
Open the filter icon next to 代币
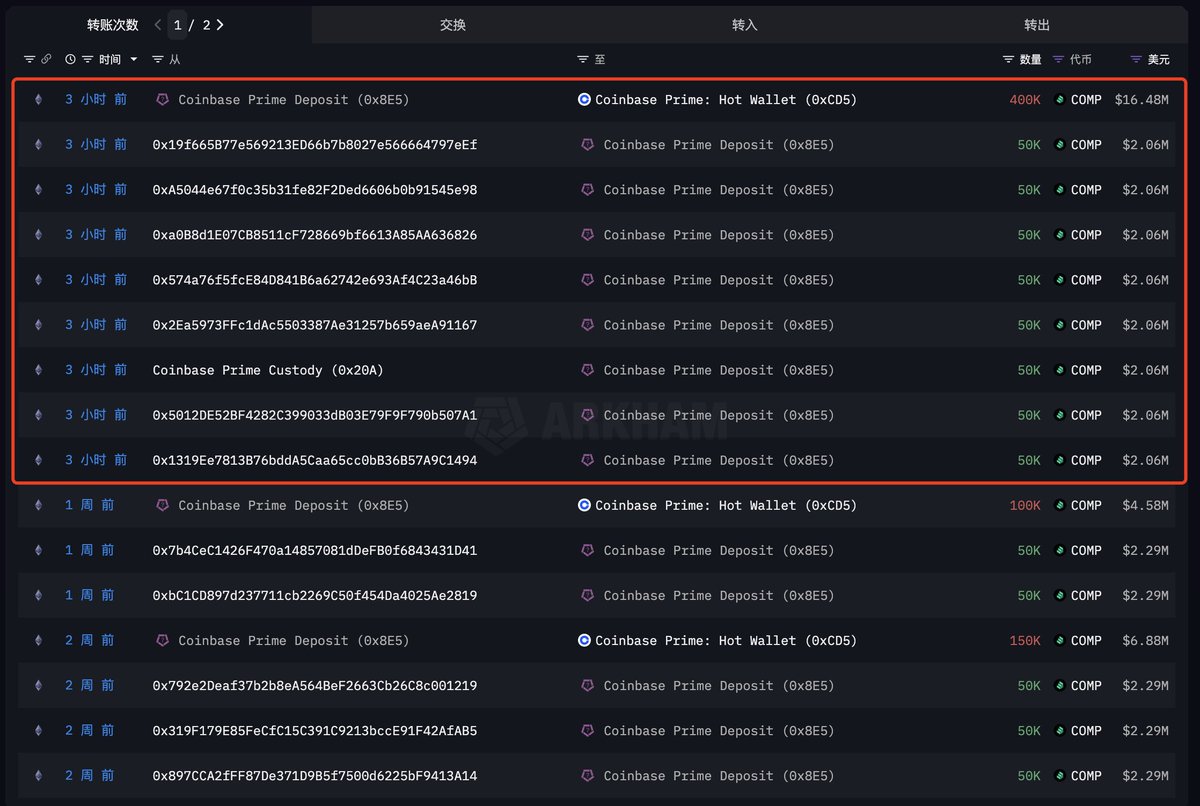1058,60
